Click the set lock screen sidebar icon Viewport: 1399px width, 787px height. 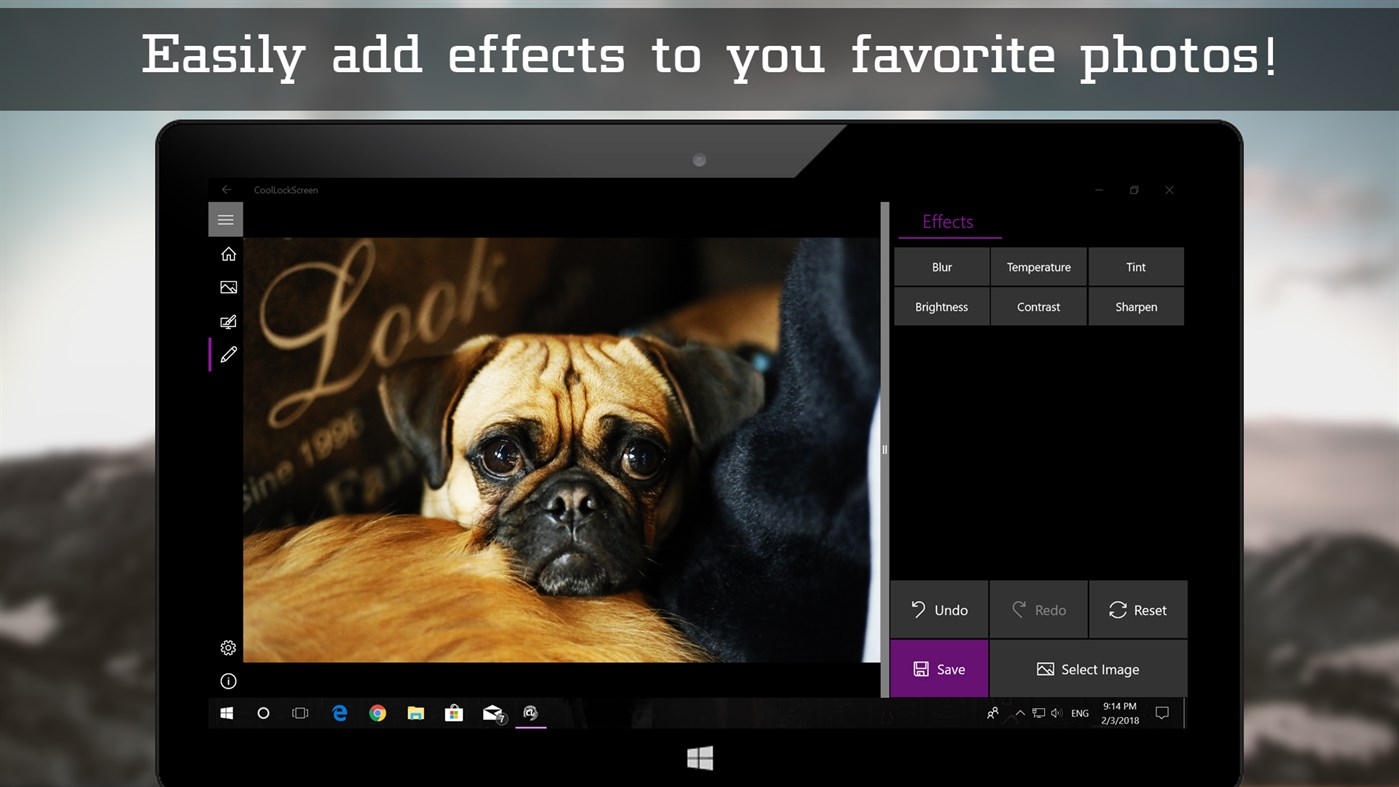(227, 321)
